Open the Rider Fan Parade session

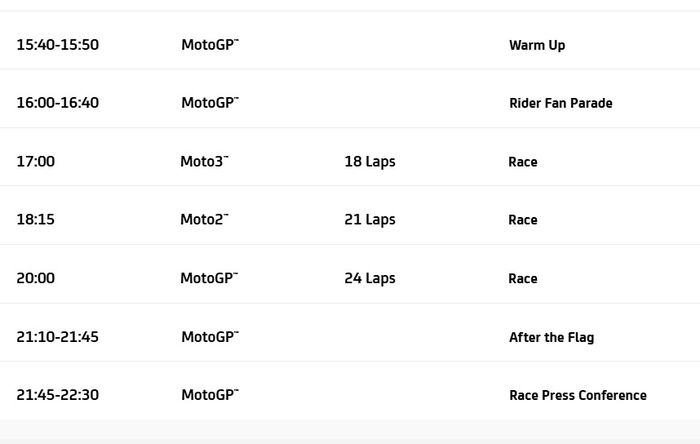click(560, 103)
